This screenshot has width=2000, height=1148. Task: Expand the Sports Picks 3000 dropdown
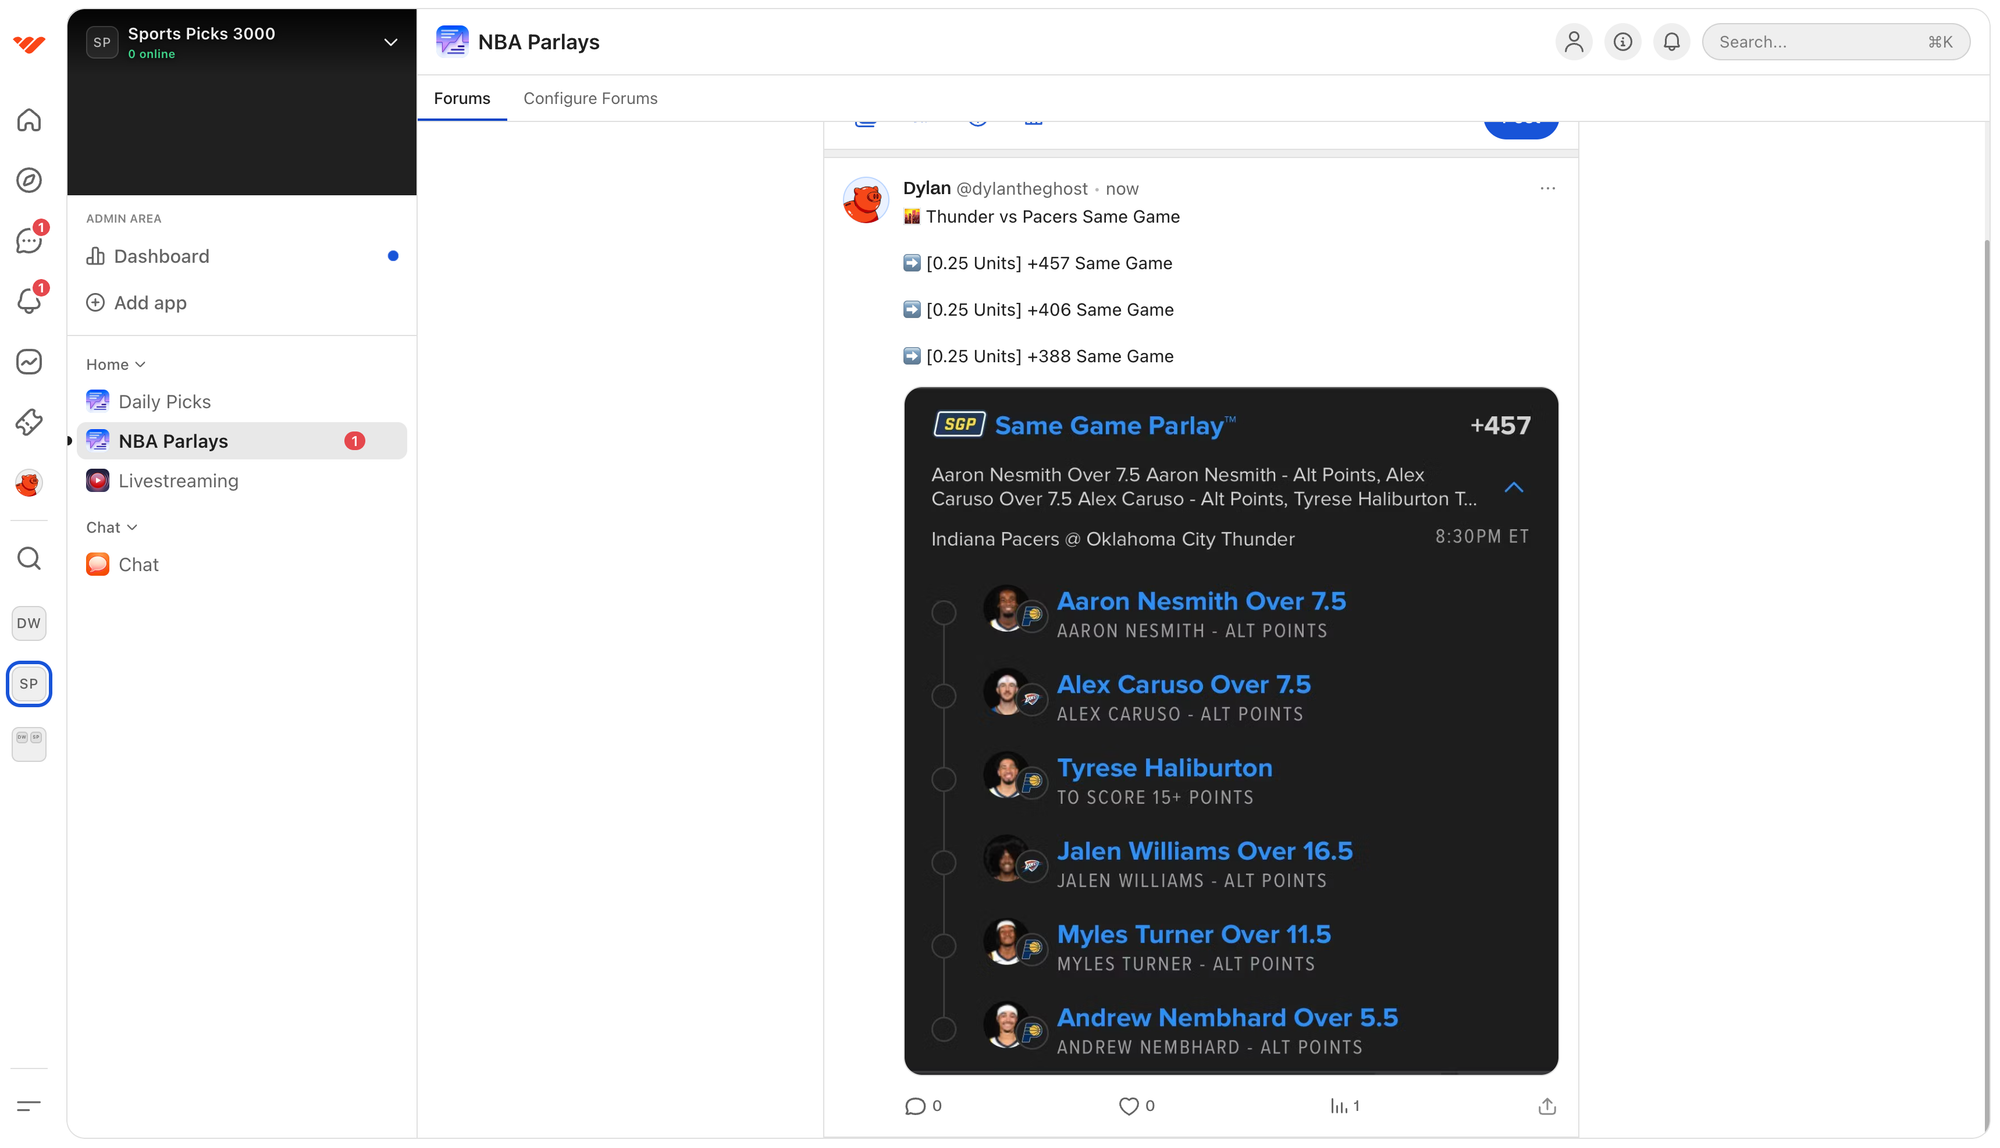click(390, 42)
